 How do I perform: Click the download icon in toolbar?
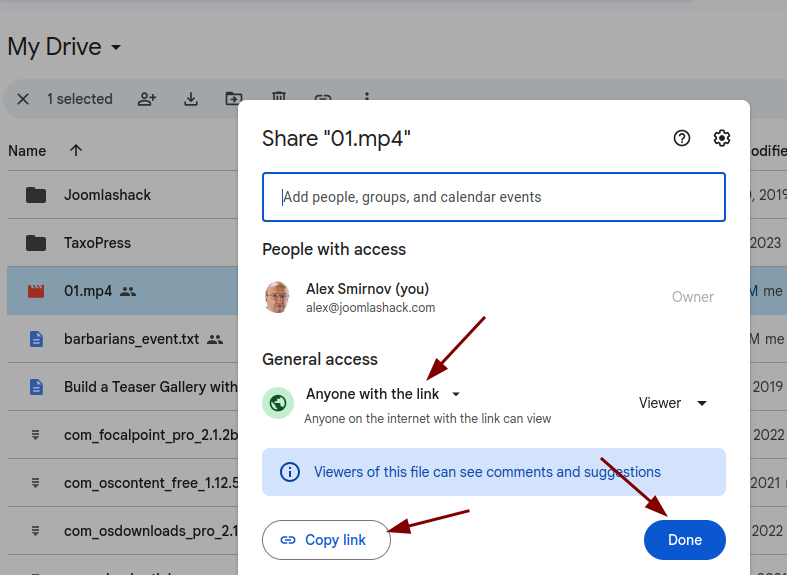(x=191, y=99)
